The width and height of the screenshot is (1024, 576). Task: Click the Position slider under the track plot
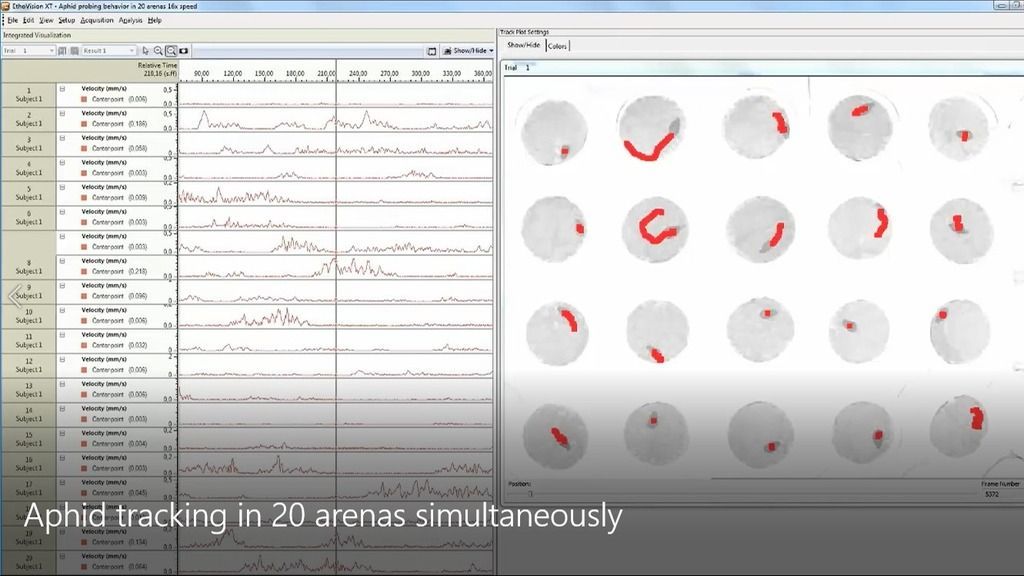(530, 494)
